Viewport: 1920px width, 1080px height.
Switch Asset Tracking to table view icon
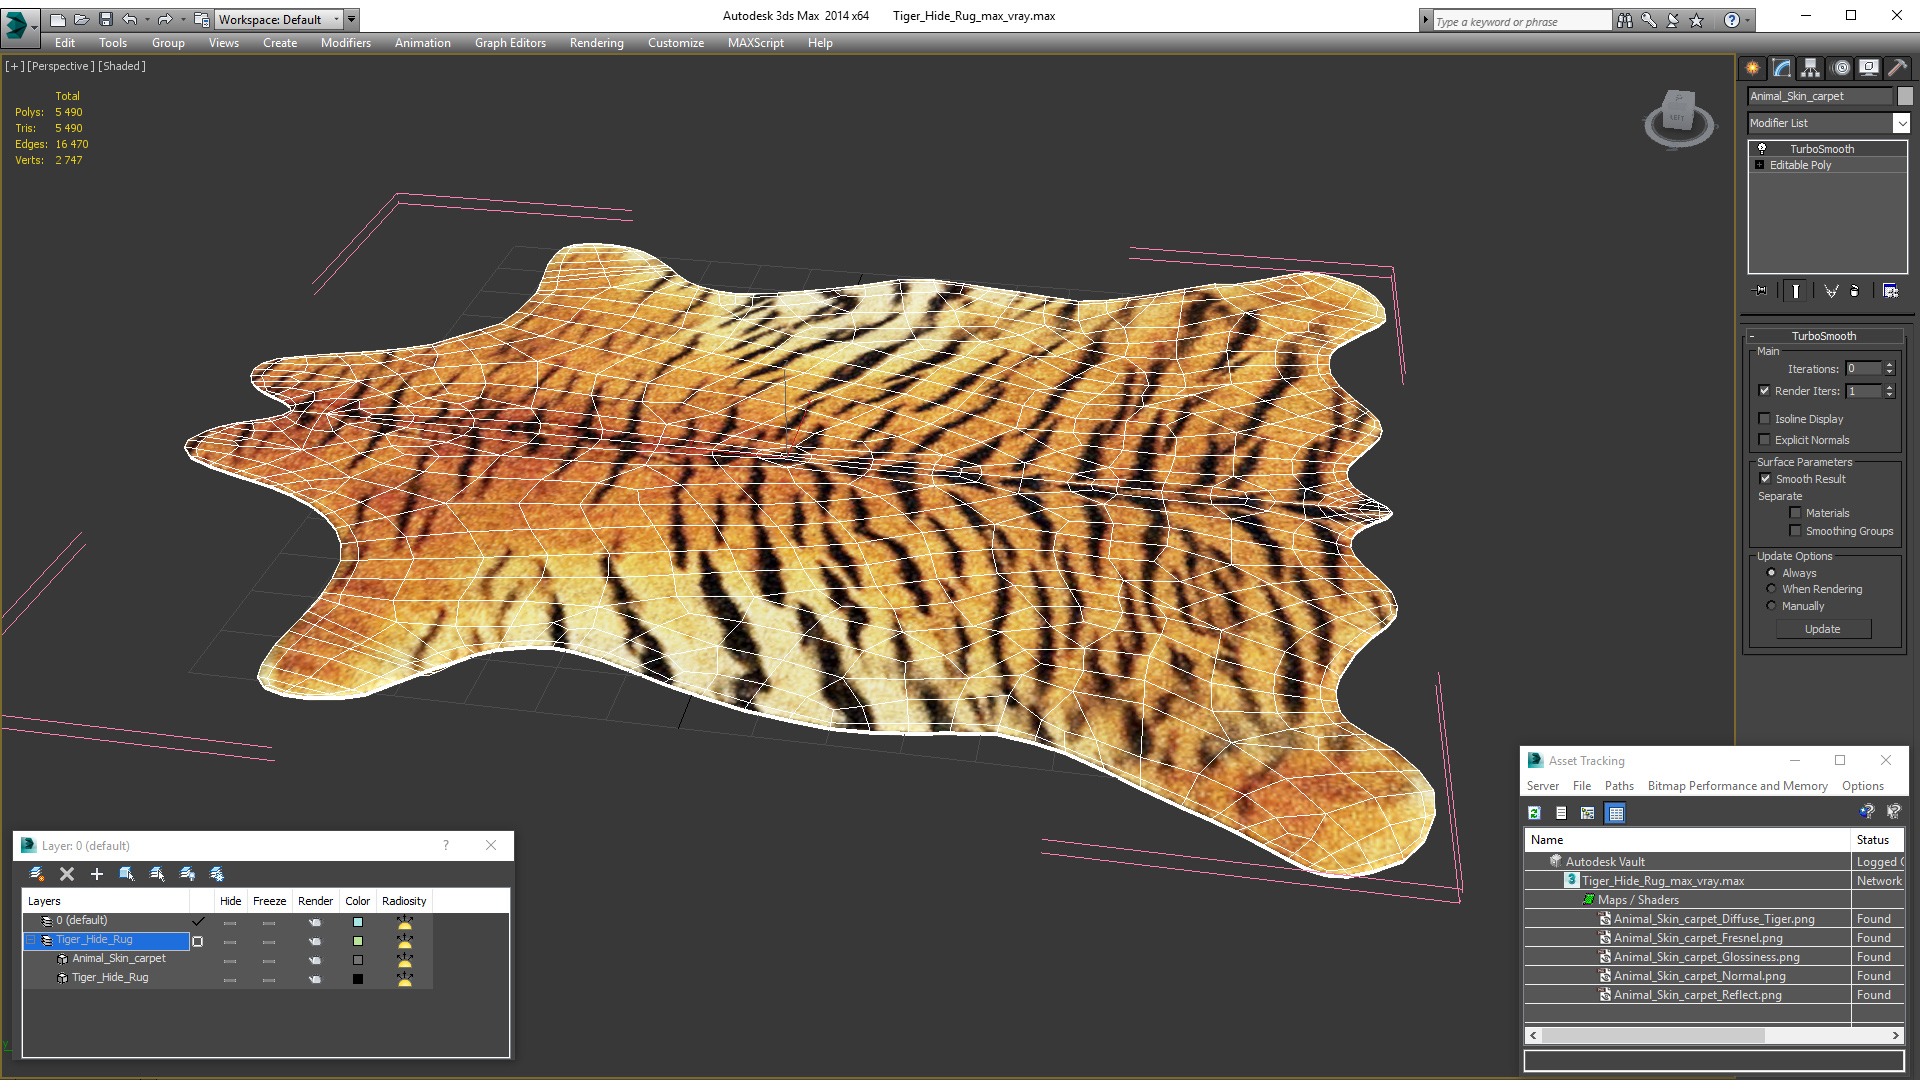[x=1615, y=813]
